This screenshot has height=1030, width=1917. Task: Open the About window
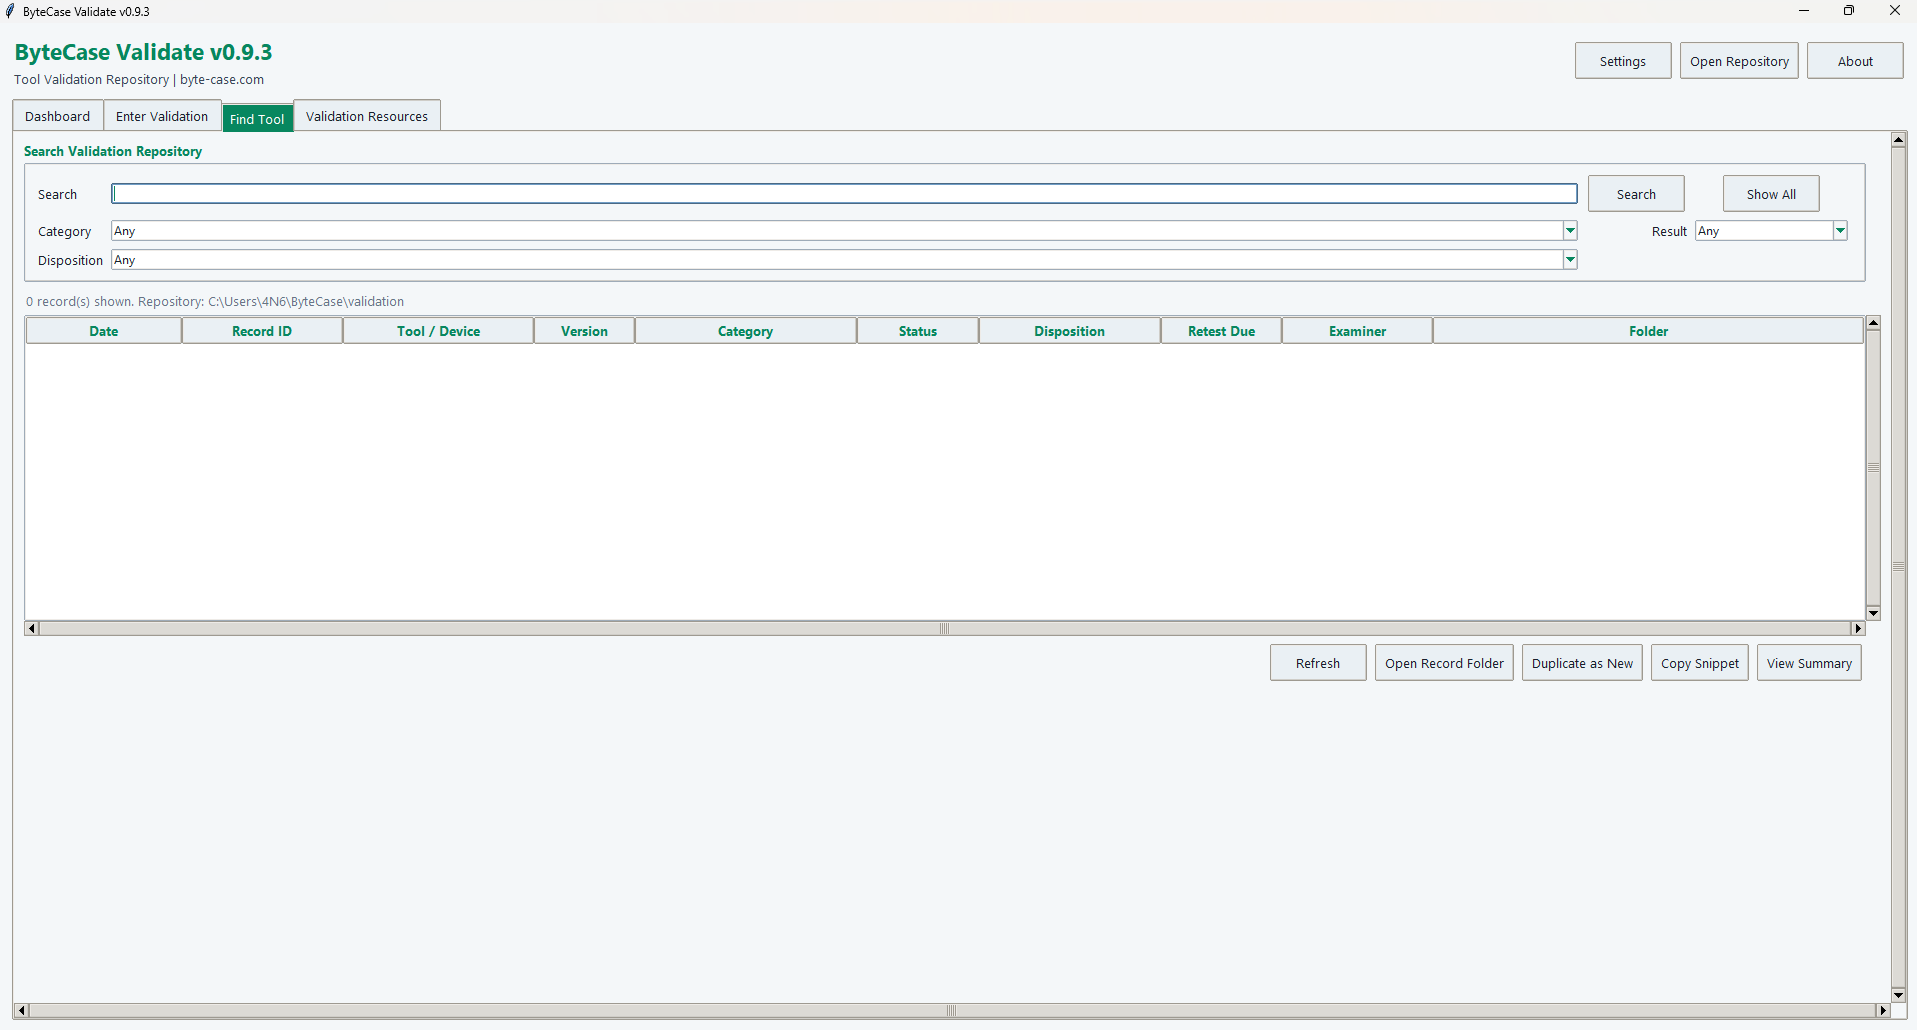(1855, 61)
